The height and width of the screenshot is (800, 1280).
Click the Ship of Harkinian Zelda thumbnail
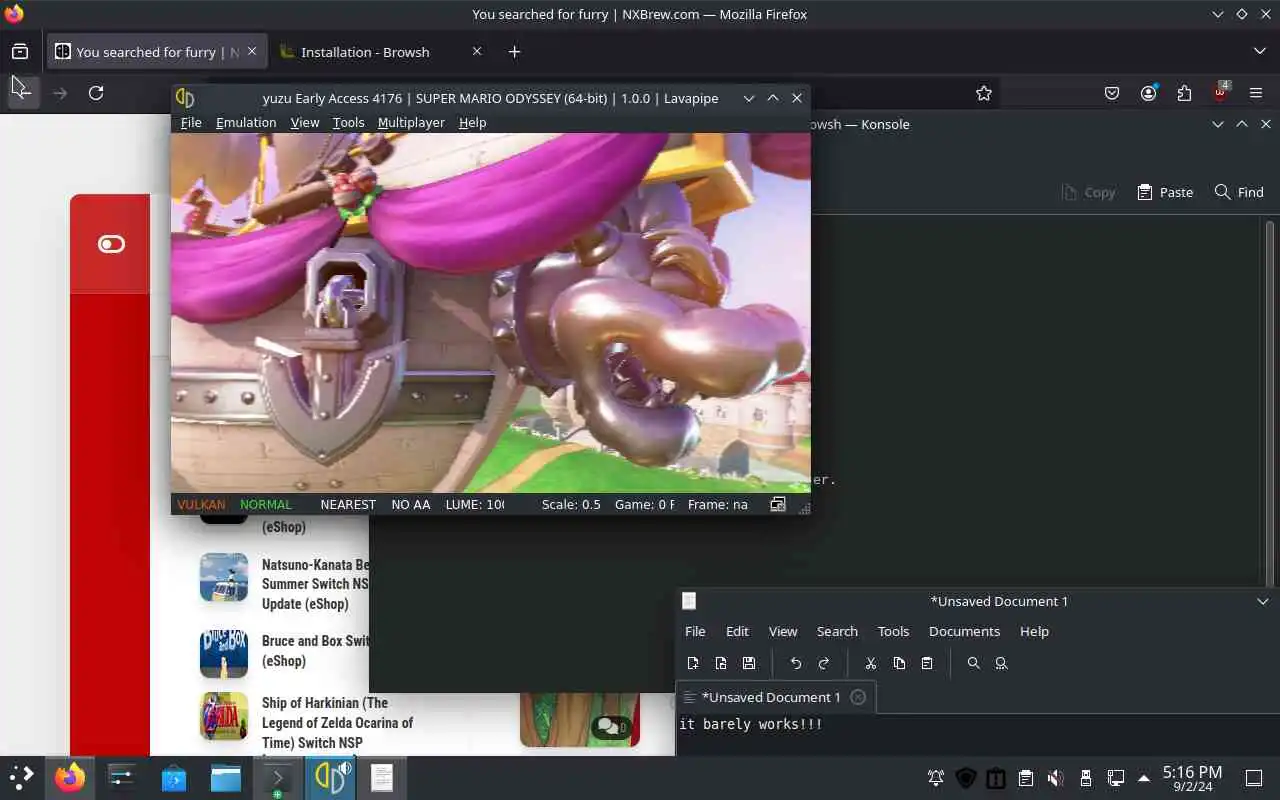[224, 716]
